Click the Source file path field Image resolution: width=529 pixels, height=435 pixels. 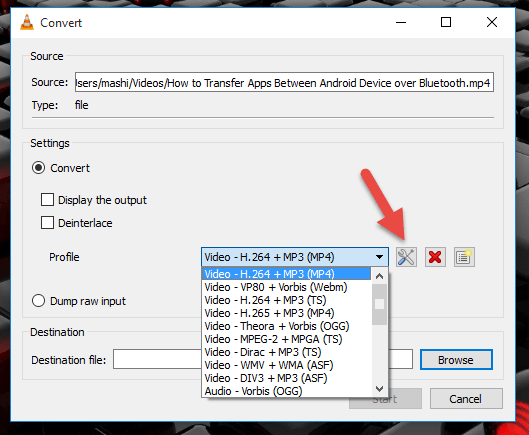click(x=284, y=82)
